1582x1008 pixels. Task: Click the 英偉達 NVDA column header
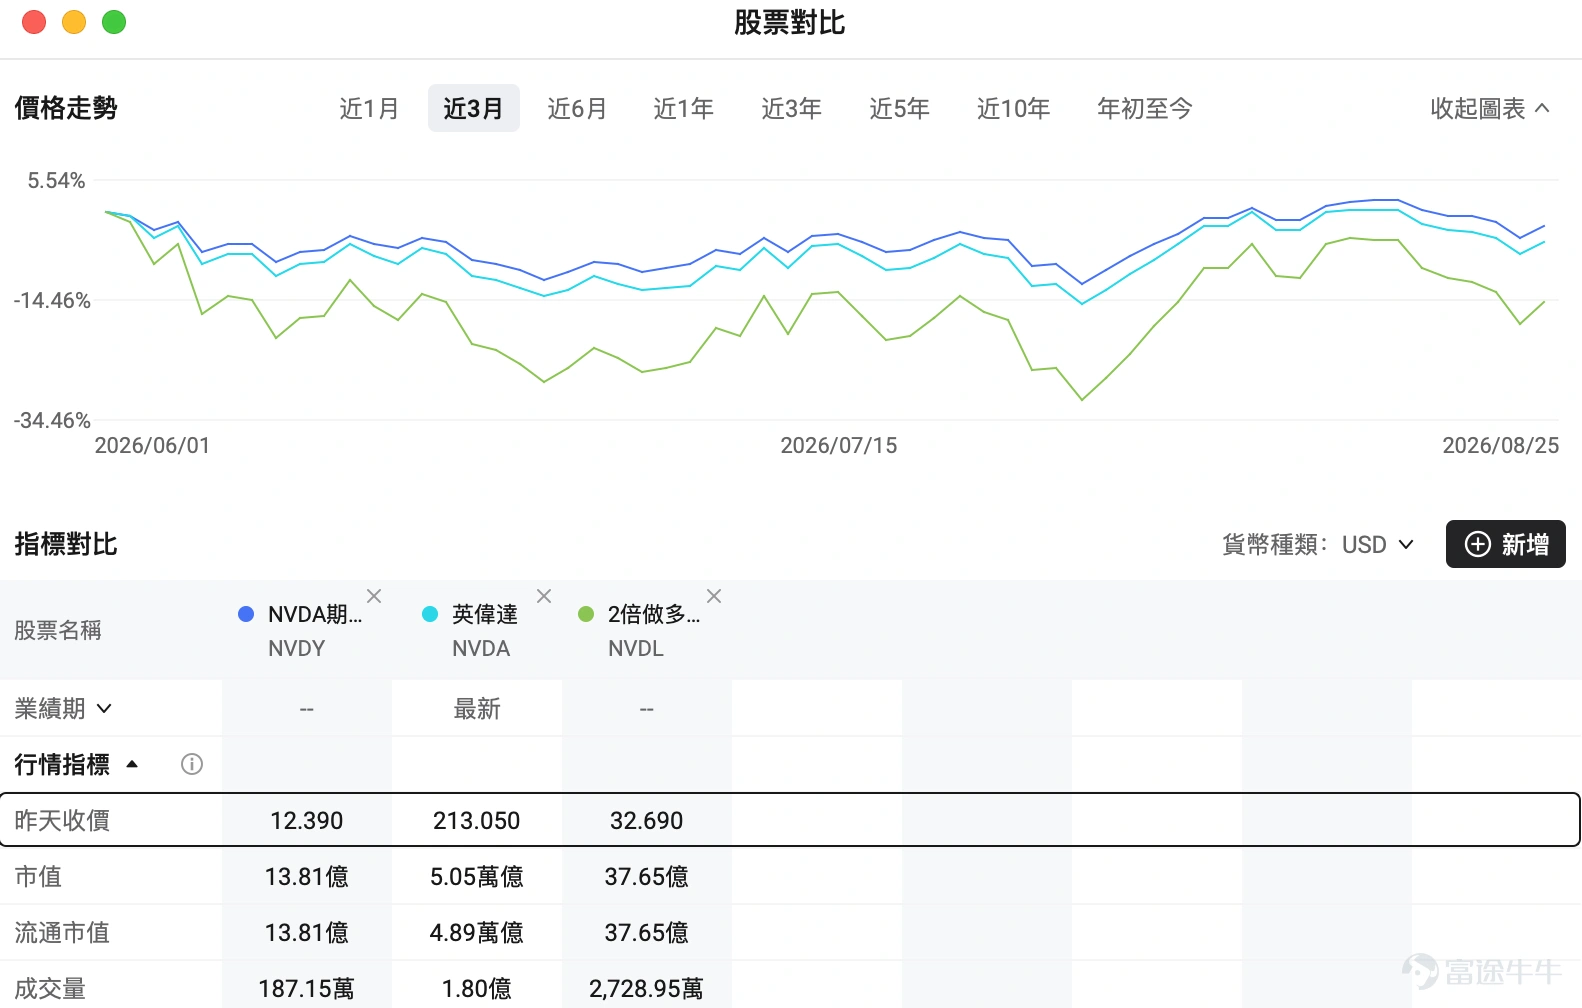tap(477, 630)
